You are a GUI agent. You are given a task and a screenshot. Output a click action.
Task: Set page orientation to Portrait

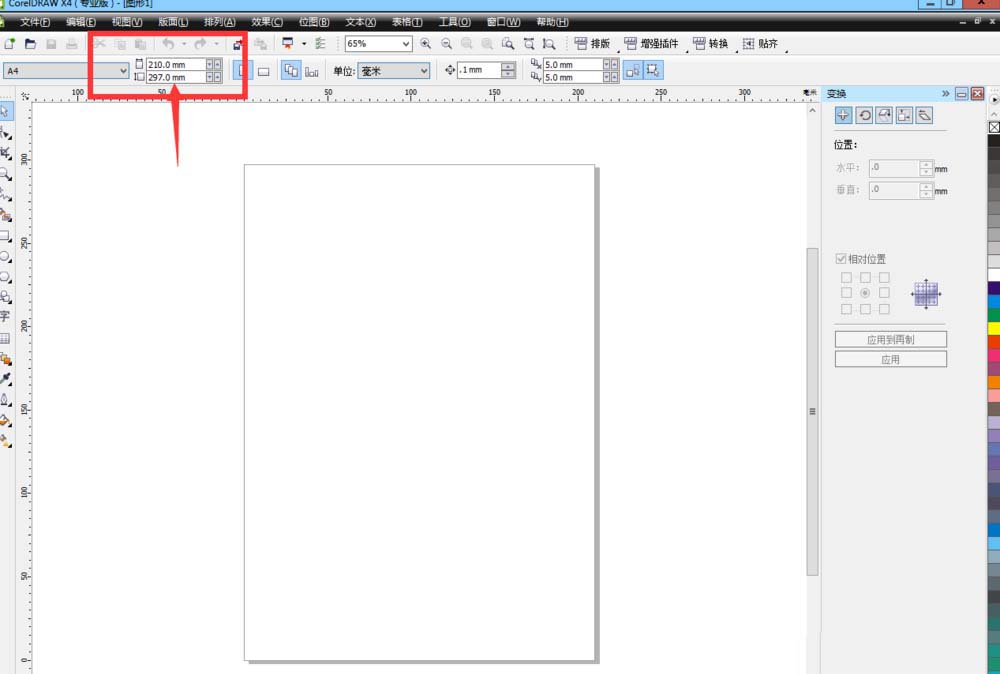[x=242, y=70]
